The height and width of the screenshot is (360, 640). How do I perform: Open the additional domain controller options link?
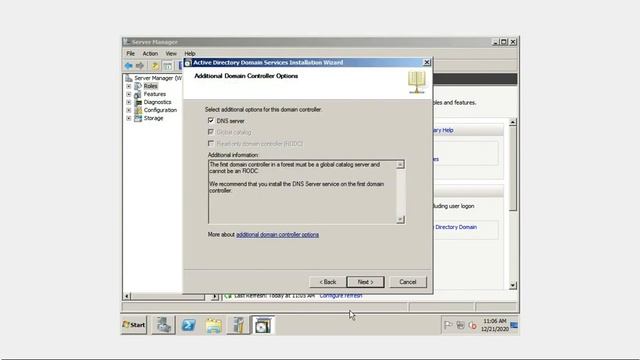pos(278,235)
